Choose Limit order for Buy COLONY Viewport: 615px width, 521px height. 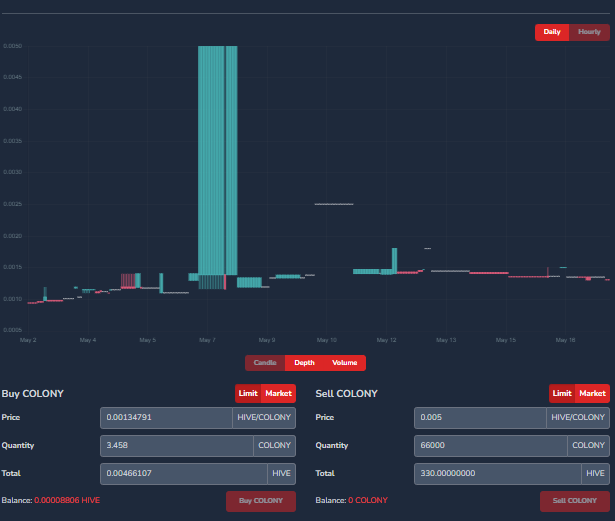point(248,393)
